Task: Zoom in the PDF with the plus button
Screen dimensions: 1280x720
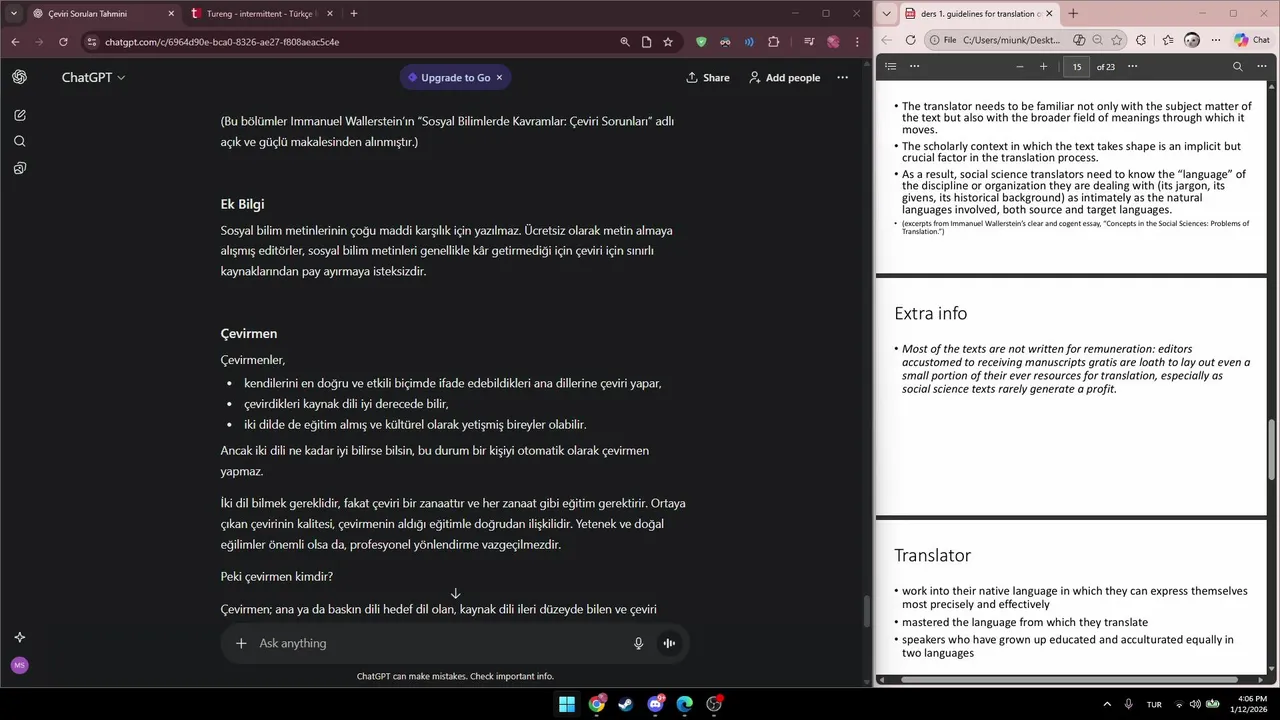Action: [x=1043, y=66]
